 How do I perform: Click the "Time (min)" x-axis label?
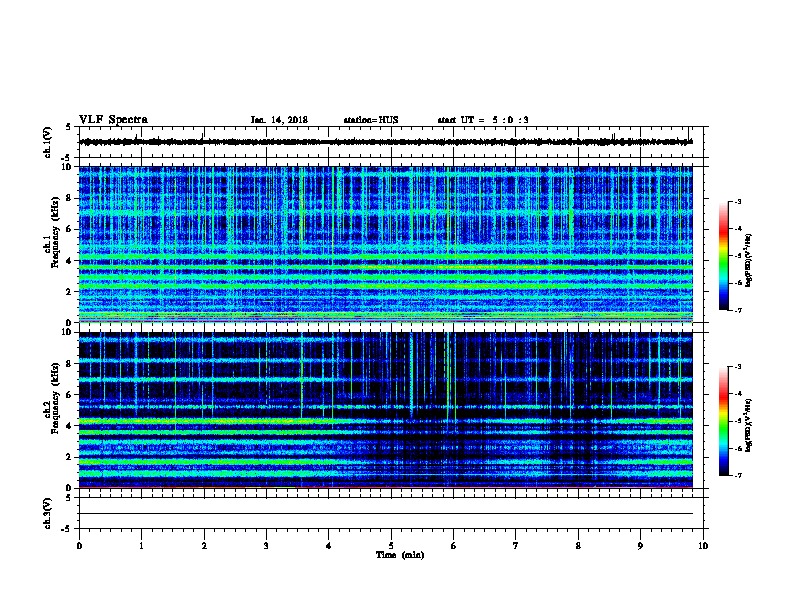[x=400, y=555]
